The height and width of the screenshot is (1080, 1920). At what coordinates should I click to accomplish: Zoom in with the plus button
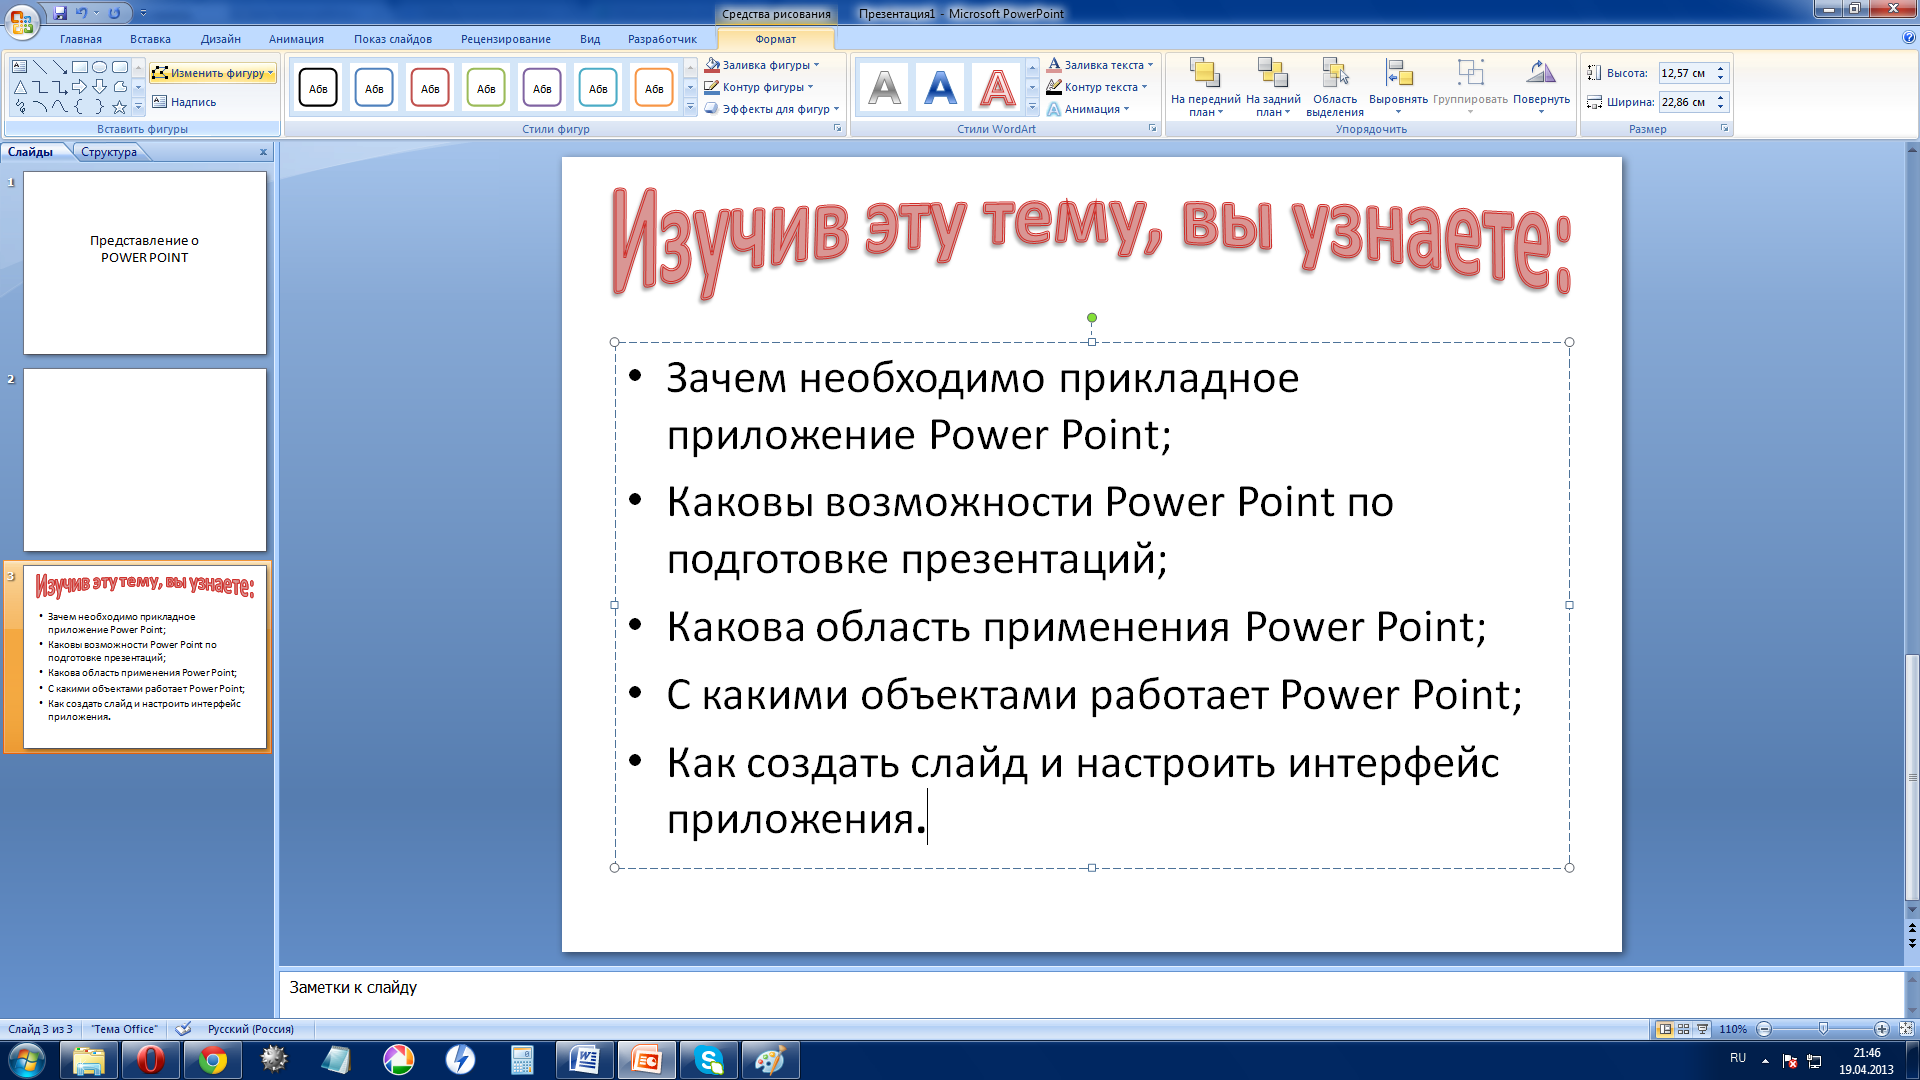pyautogui.click(x=1882, y=1029)
